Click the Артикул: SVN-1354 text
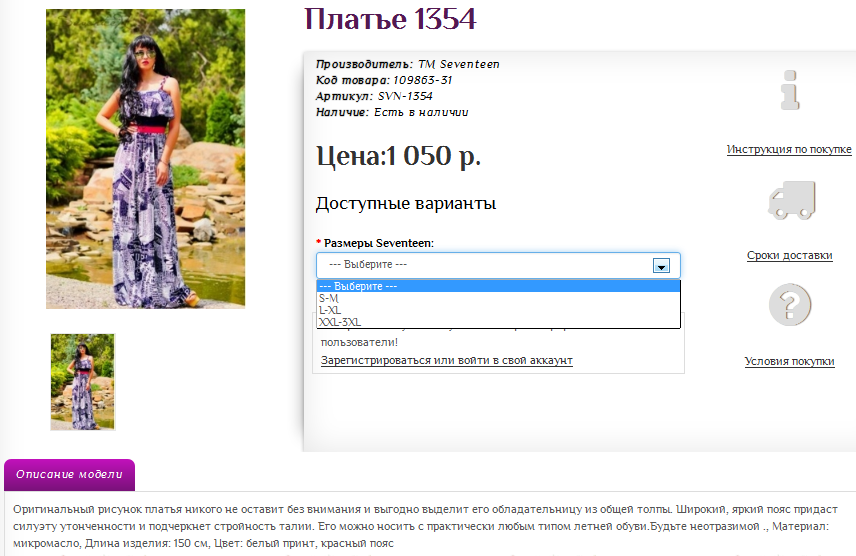The width and height of the screenshot is (856, 556). tap(374, 96)
